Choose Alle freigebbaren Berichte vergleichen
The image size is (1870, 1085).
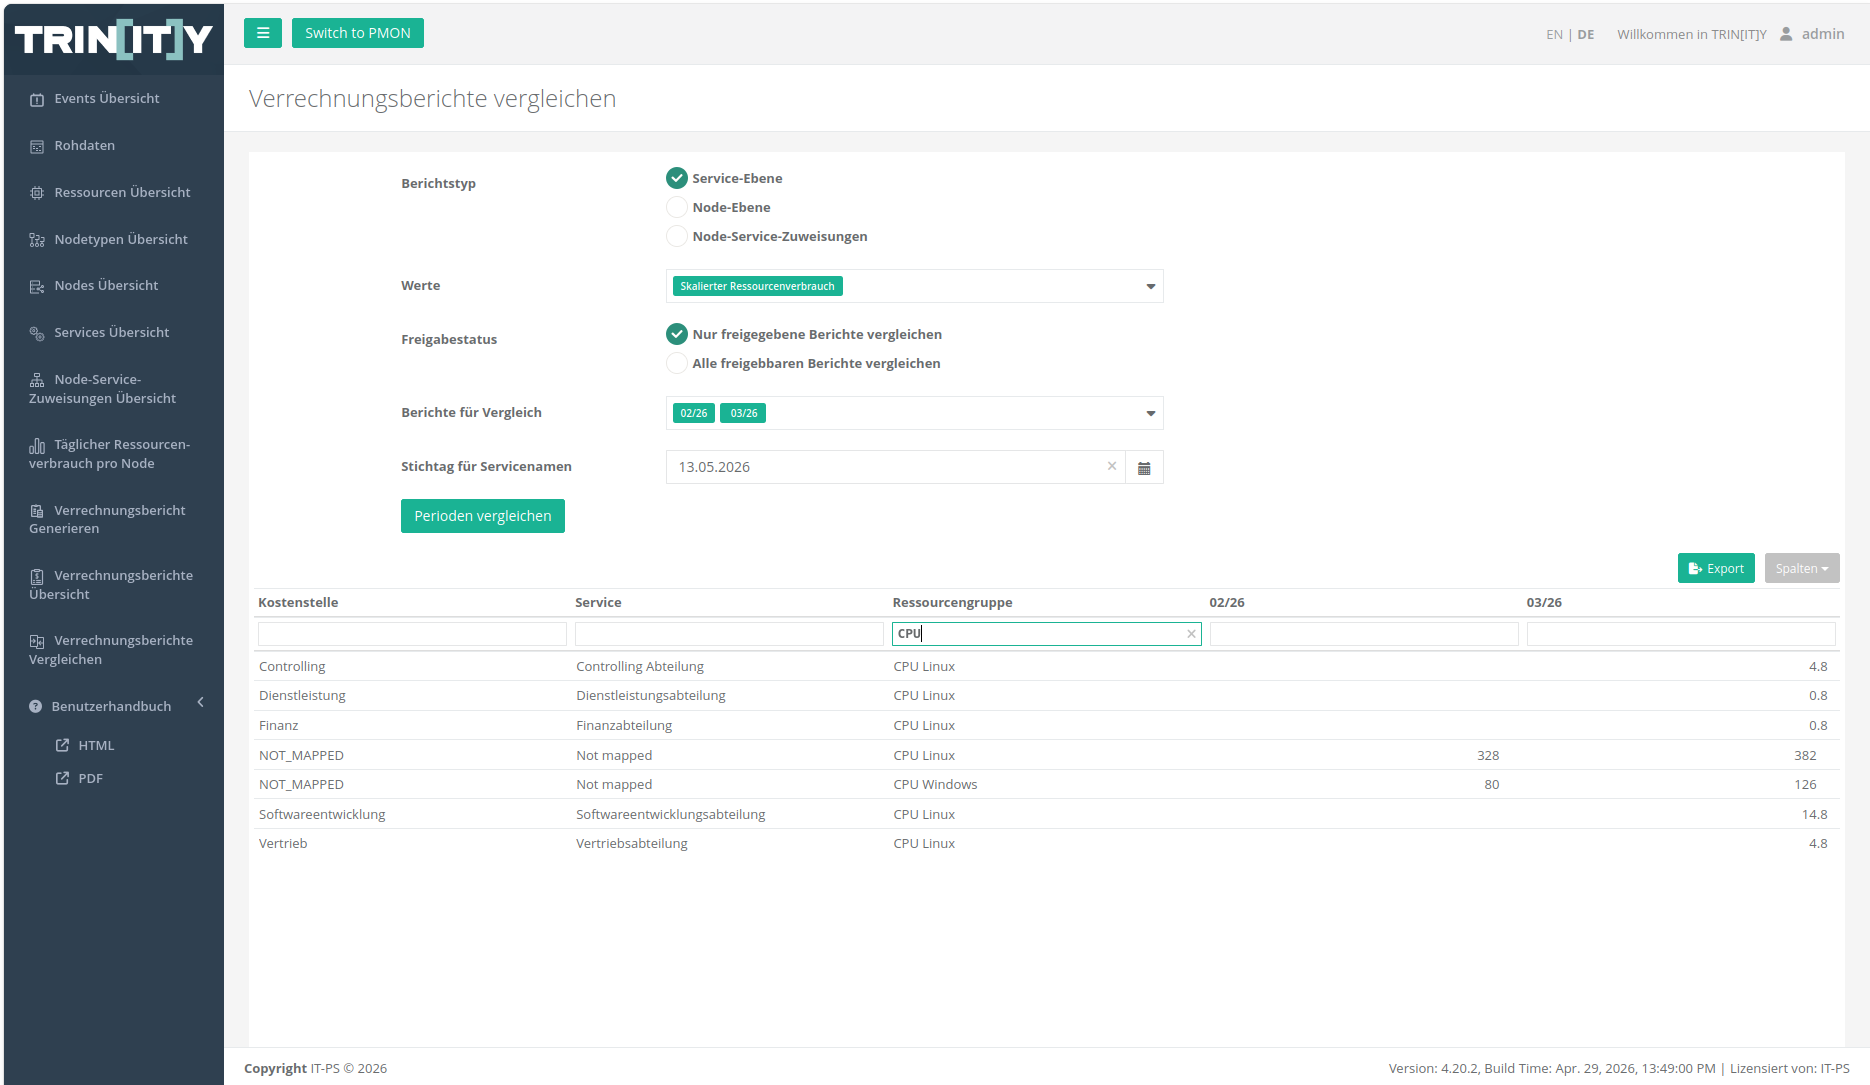pos(677,363)
